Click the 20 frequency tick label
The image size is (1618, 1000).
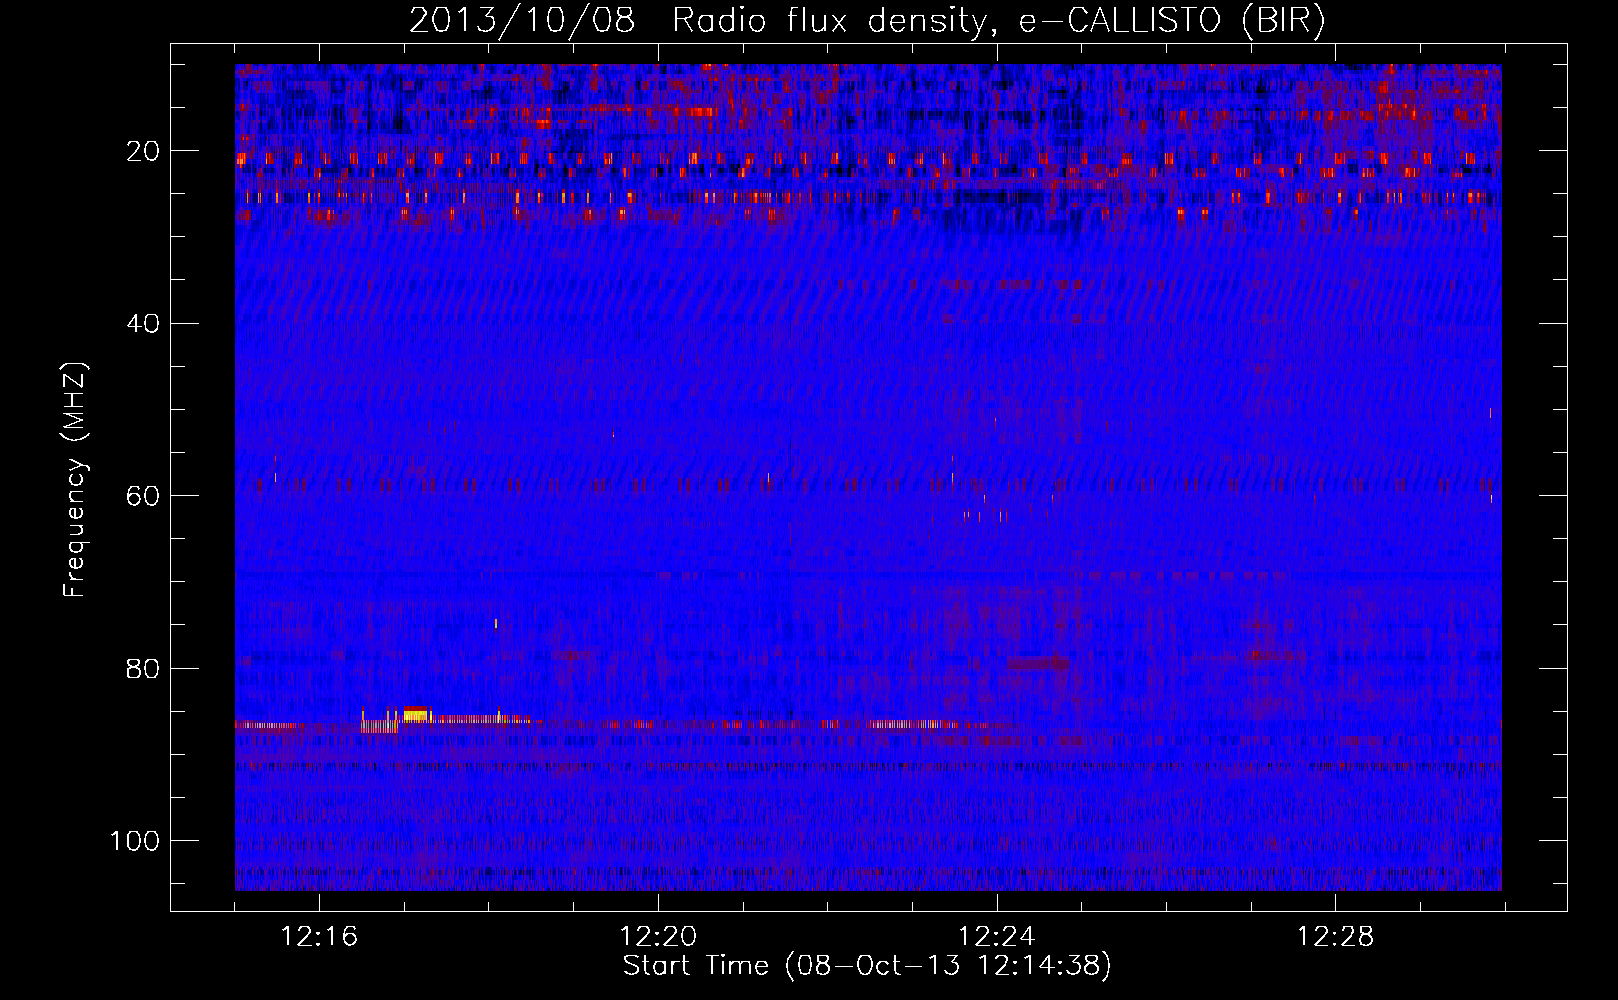[144, 151]
